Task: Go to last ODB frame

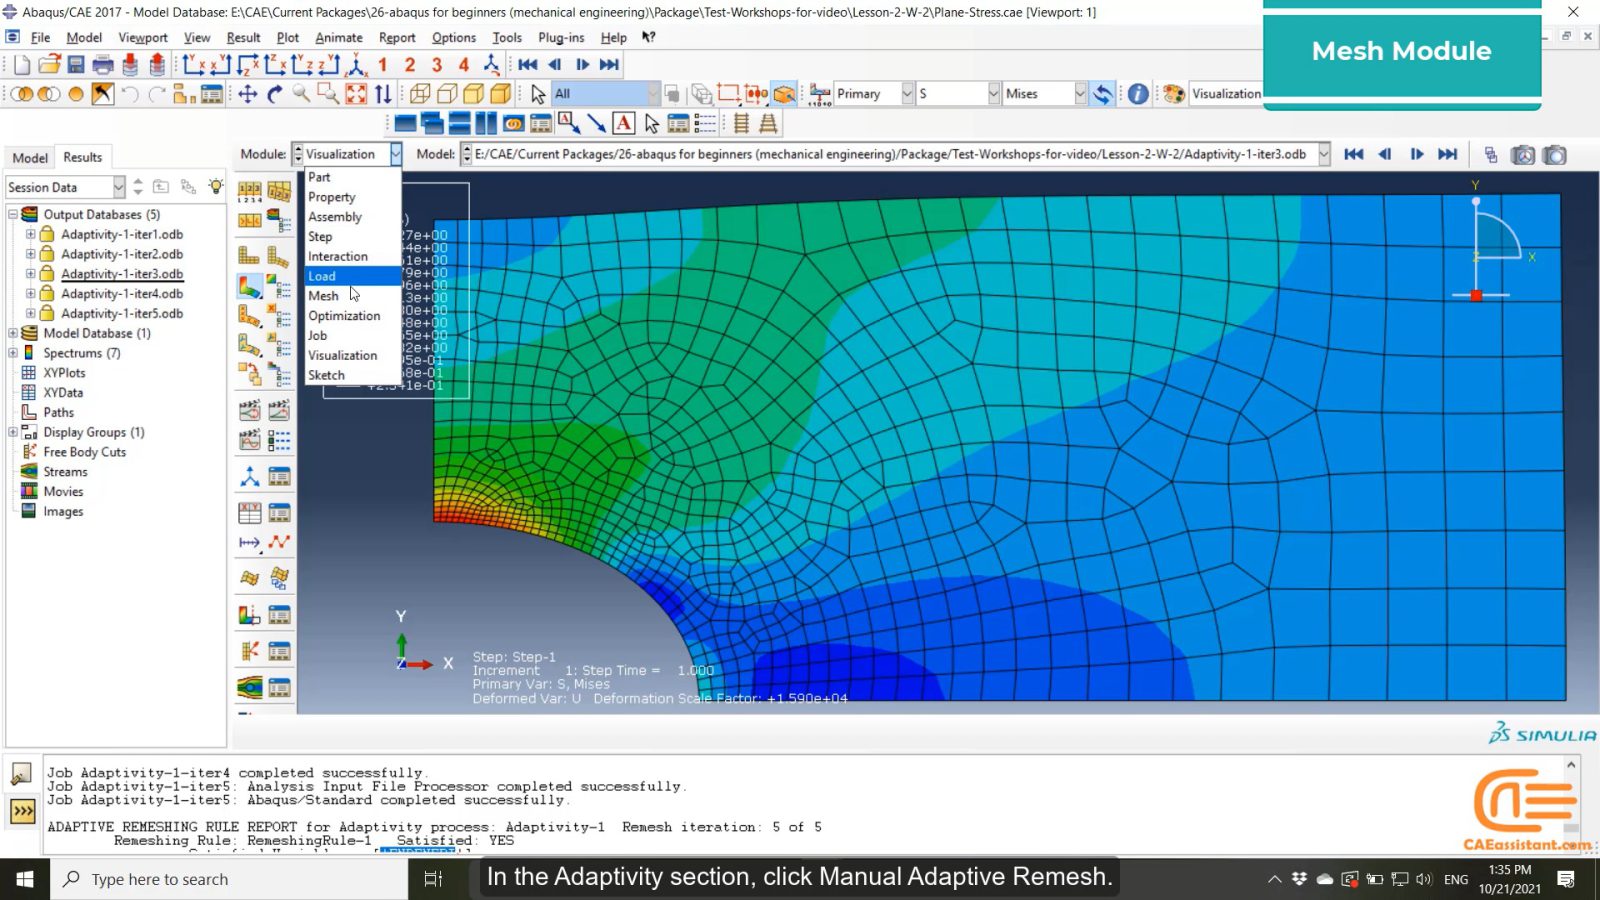Action: pos(1447,154)
